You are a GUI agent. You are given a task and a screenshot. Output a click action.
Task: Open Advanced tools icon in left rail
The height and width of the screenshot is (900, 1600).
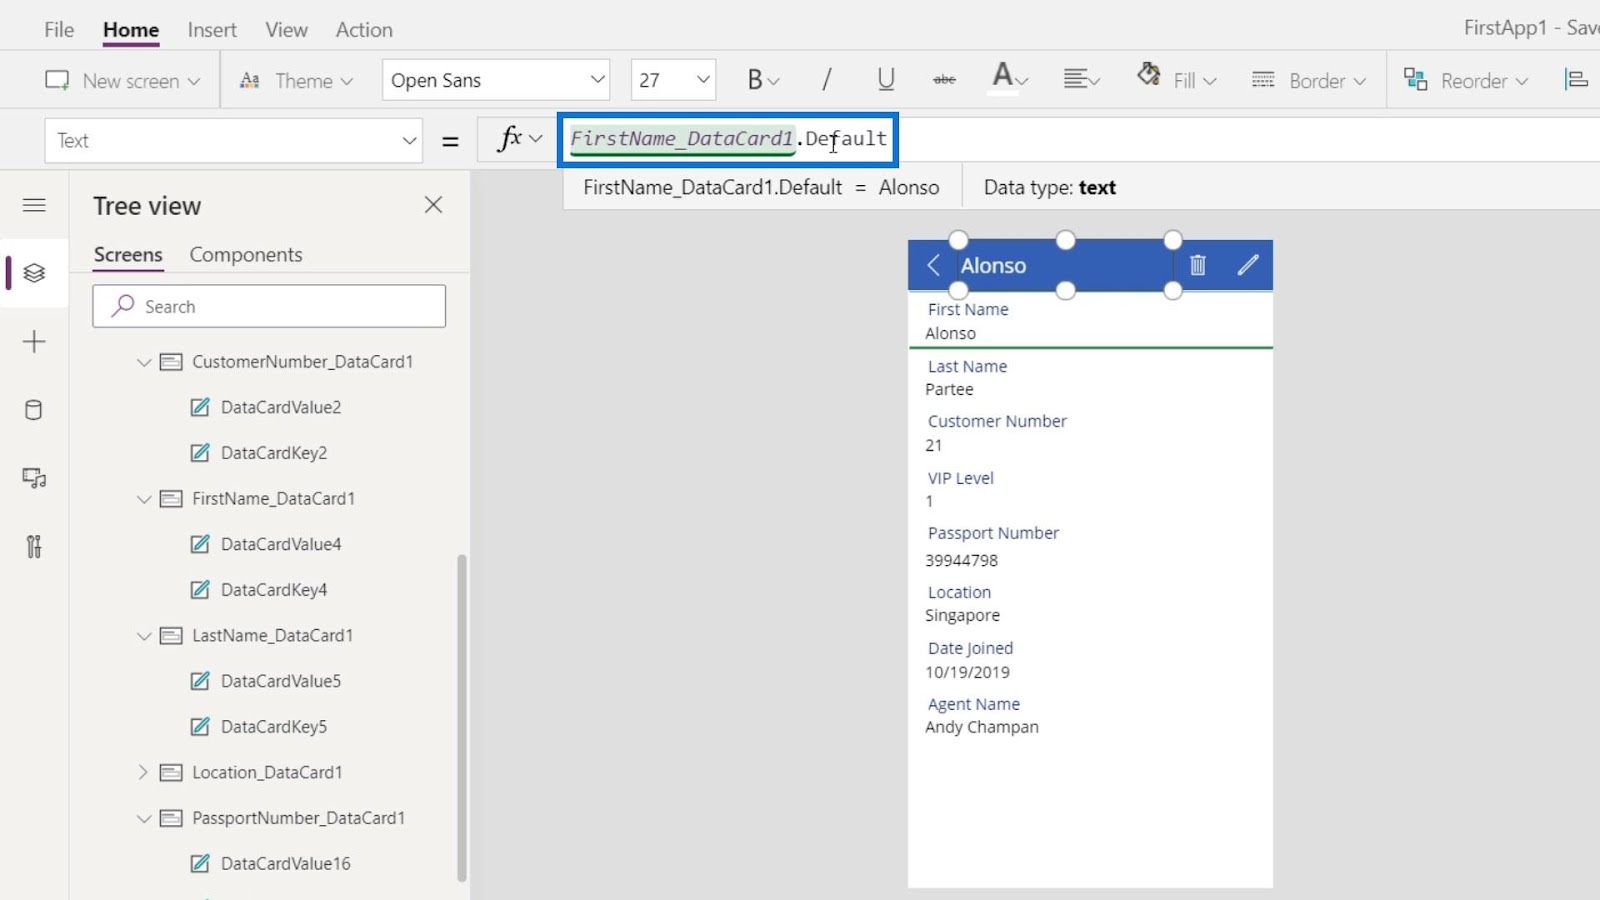coord(34,546)
